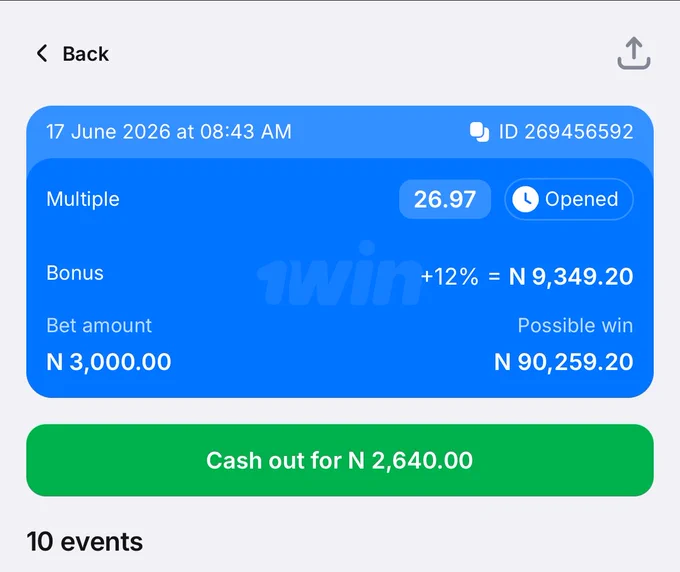Viewport: 680px width, 572px height.
Task: Tap the Possible win amount N 90,259.20
Action: click(563, 362)
